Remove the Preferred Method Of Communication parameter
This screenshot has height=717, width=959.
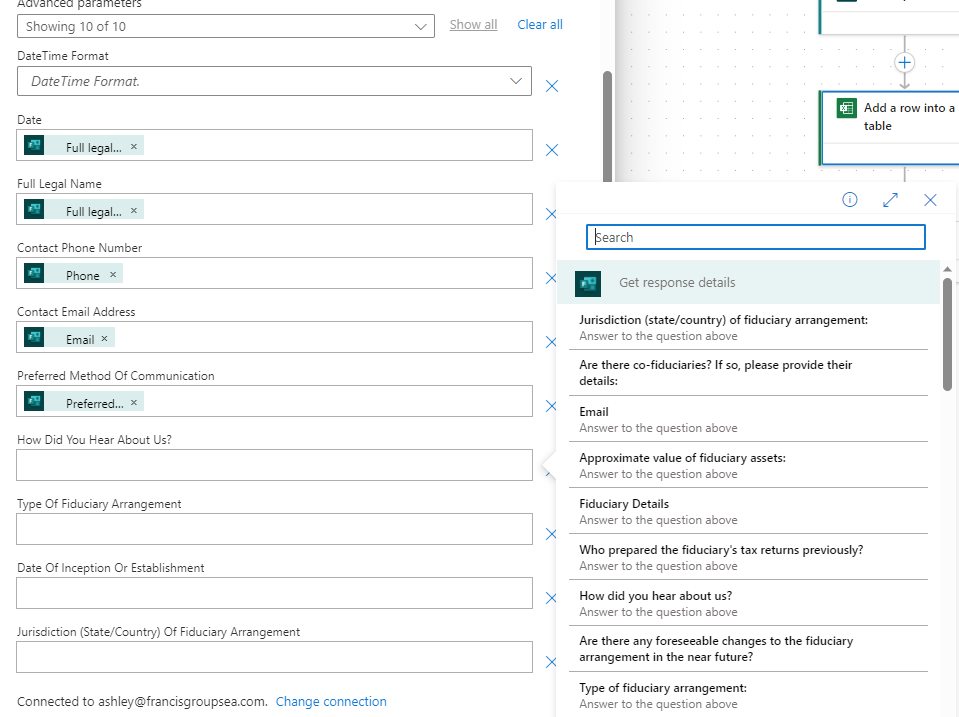click(x=551, y=406)
